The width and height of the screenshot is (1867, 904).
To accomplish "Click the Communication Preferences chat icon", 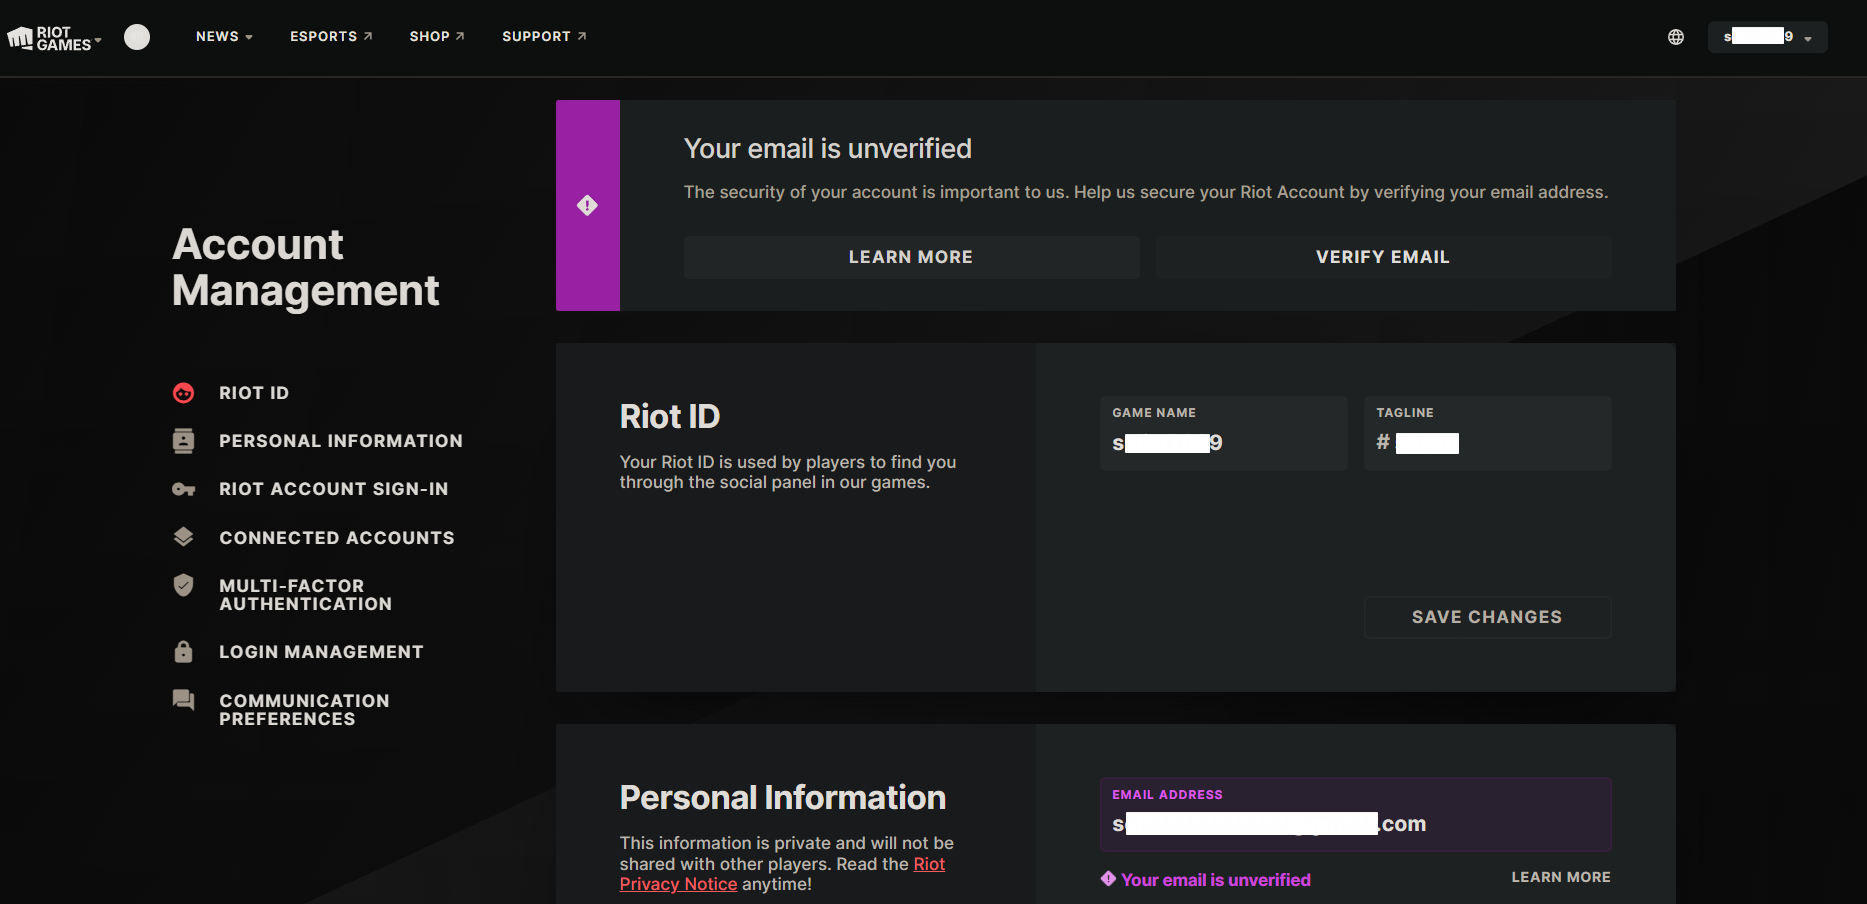I will (183, 700).
